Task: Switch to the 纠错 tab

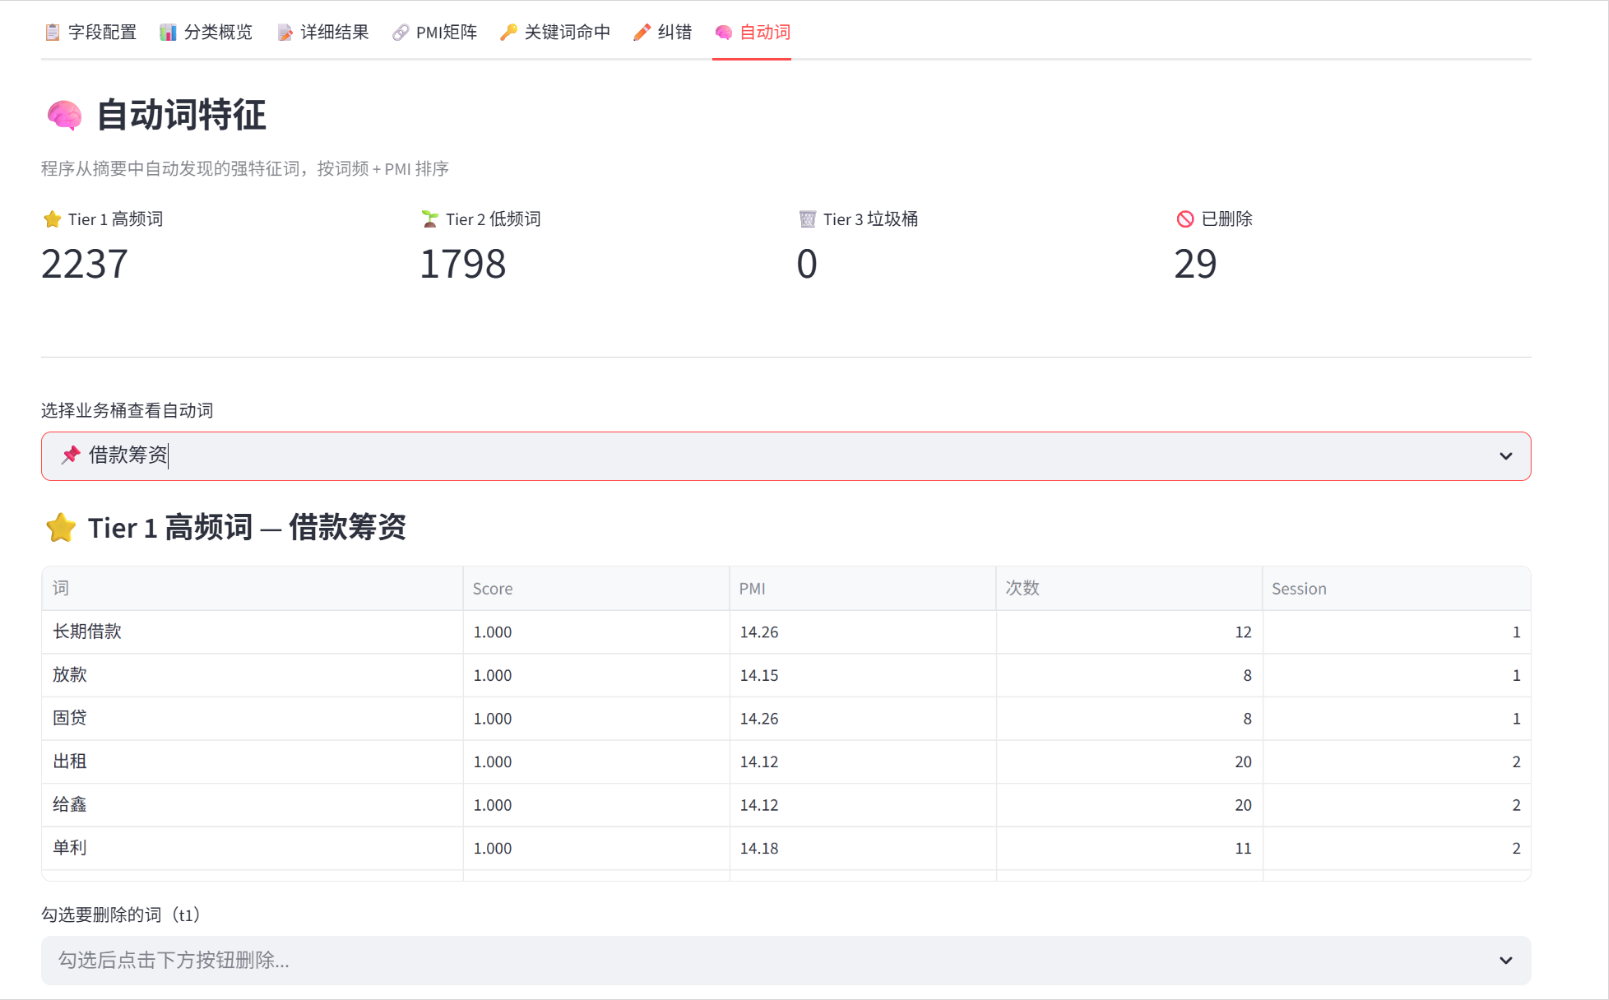Action: (x=662, y=32)
